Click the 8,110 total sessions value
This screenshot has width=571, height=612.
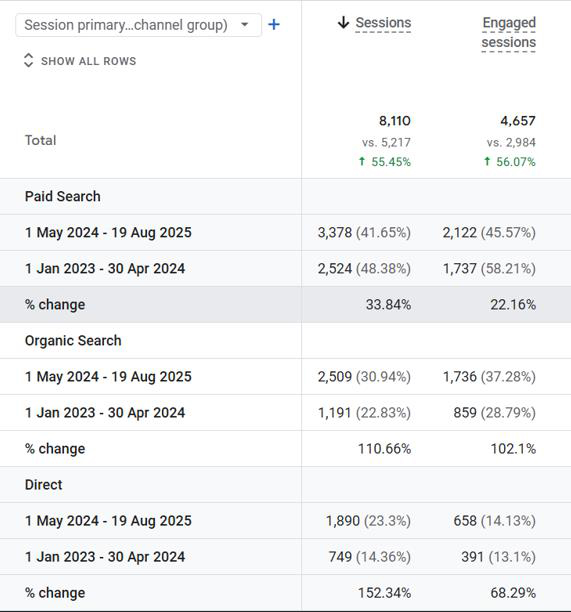pos(395,121)
